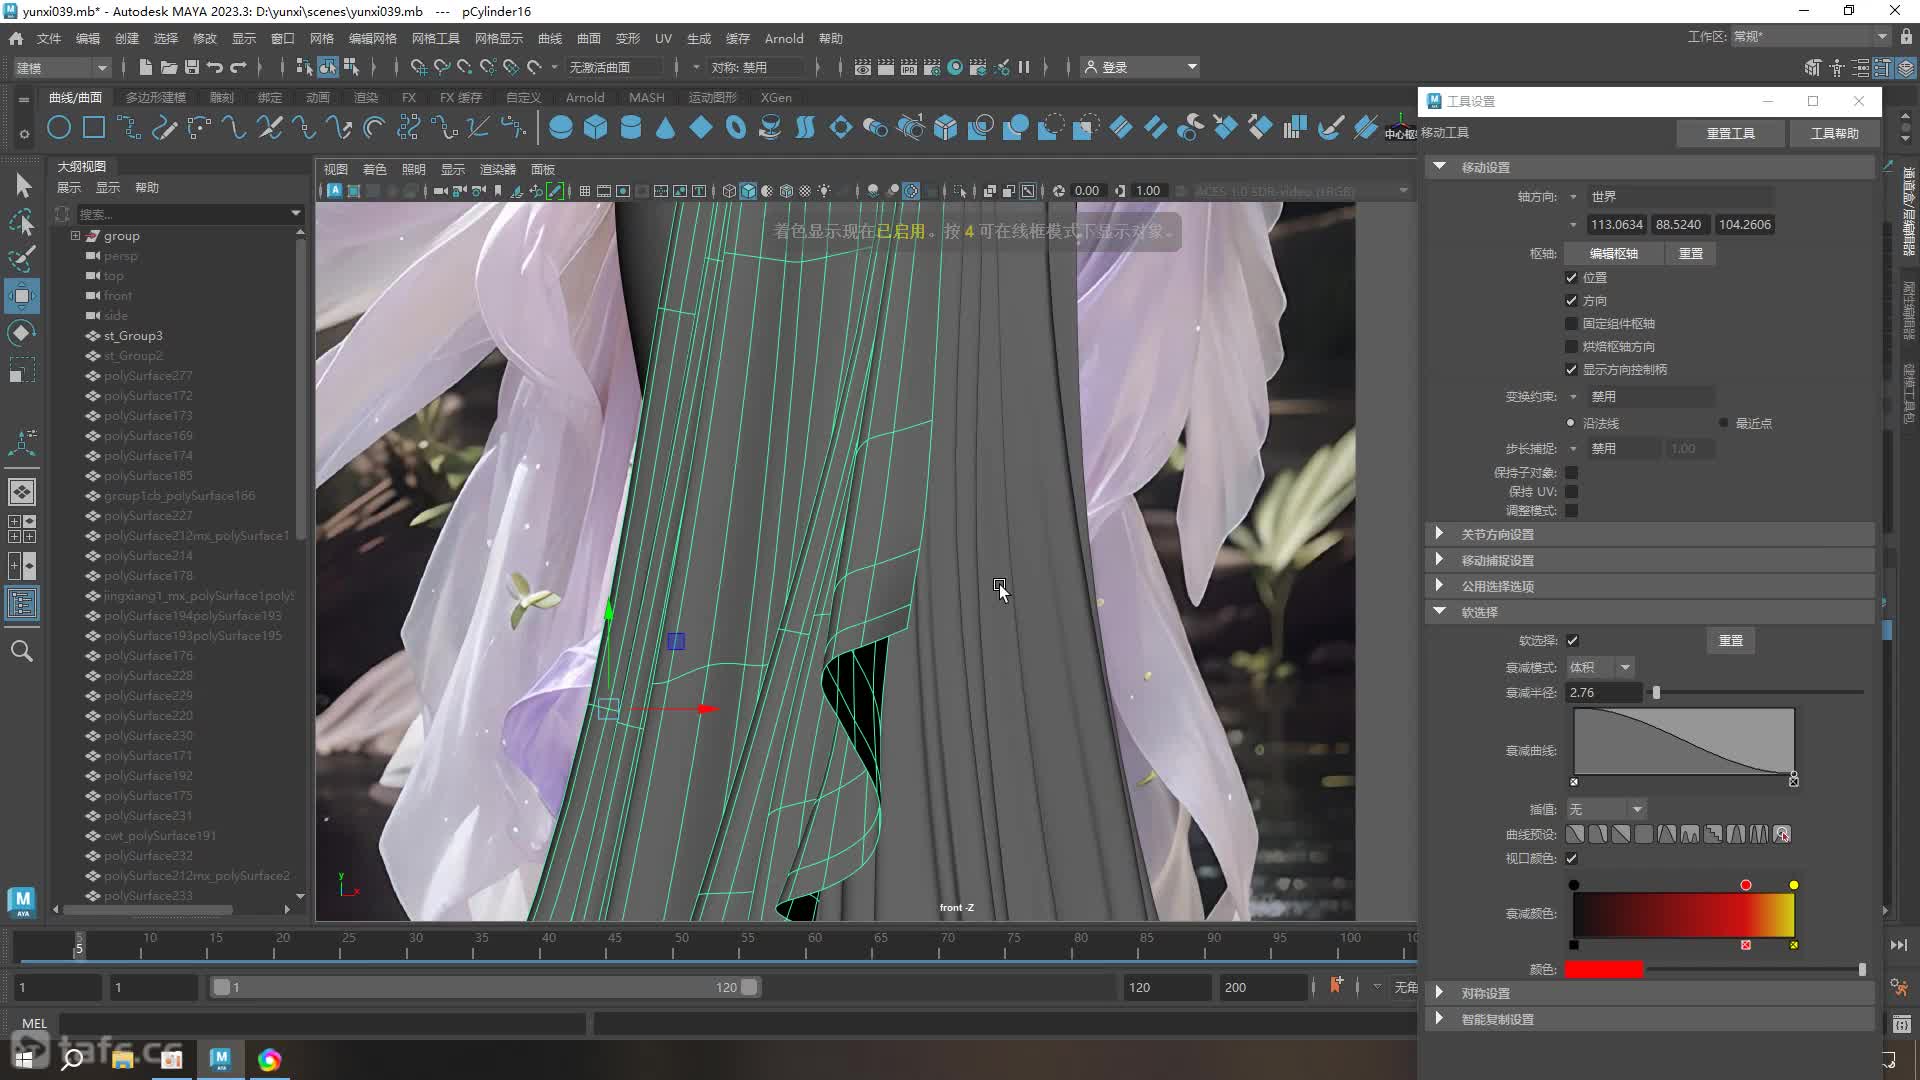Image resolution: width=1920 pixels, height=1080 pixels.
Task: Activate the Paint selection tool
Action: click(x=22, y=259)
